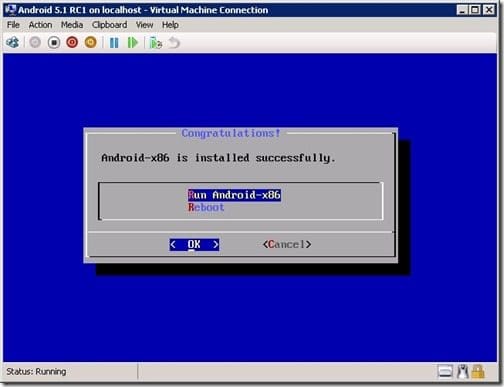The height and width of the screenshot is (387, 504).
Task: Click the green Reset toolbar icon
Action: (133, 43)
